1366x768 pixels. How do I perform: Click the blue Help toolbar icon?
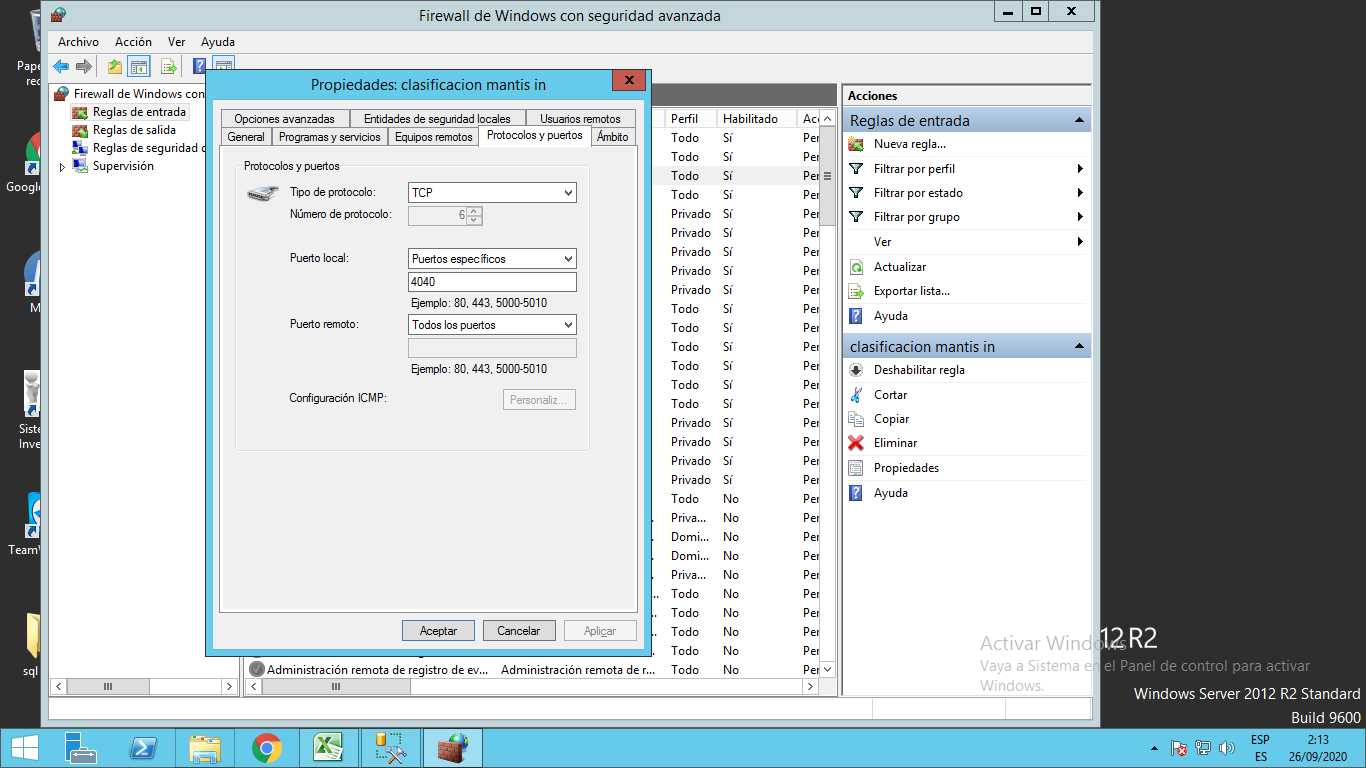tap(199, 66)
